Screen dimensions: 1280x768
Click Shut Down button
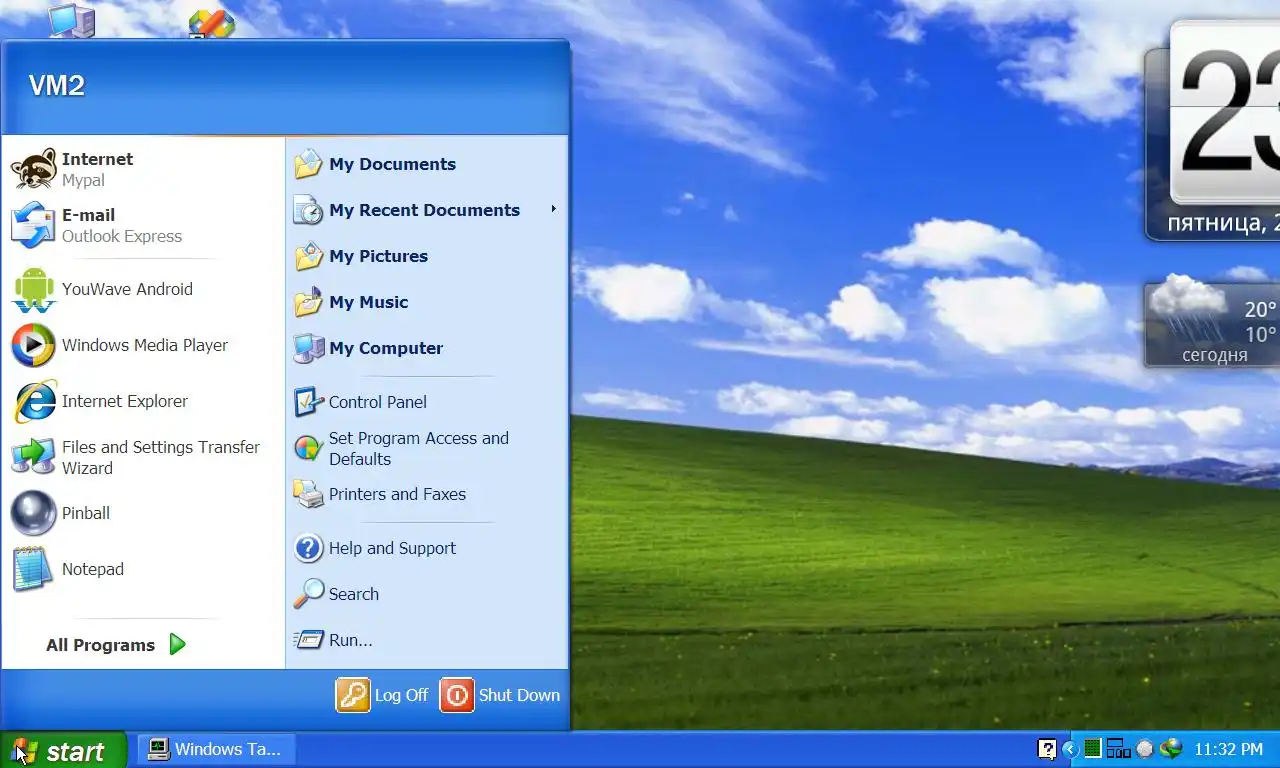[x=501, y=695]
